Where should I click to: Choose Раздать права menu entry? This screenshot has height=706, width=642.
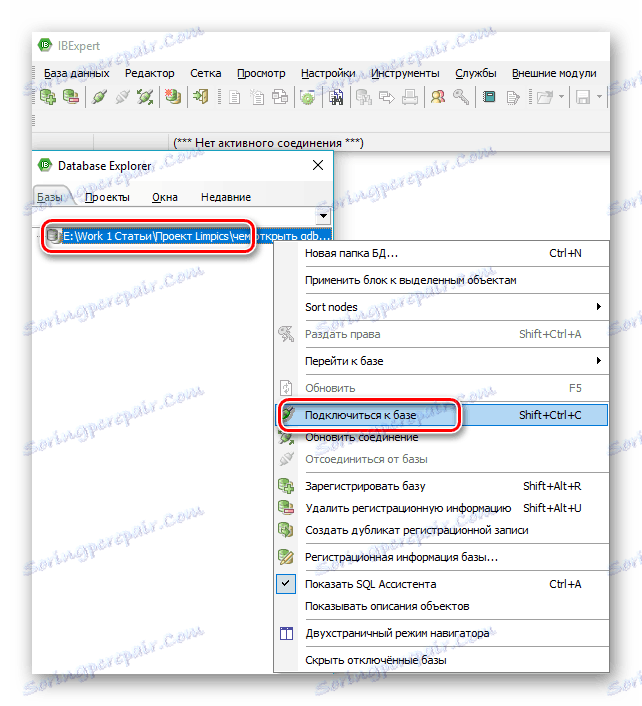442,334
